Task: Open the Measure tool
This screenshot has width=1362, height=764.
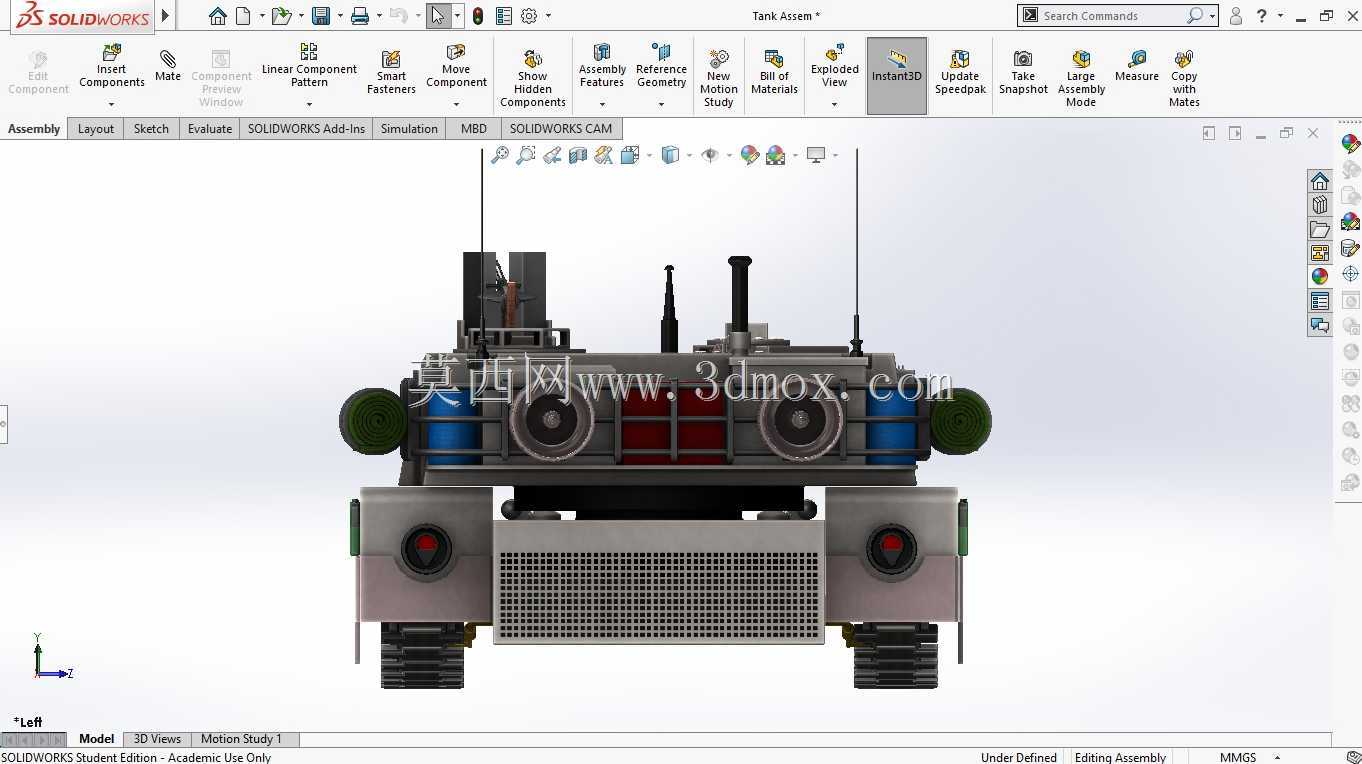Action: click(x=1137, y=67)
